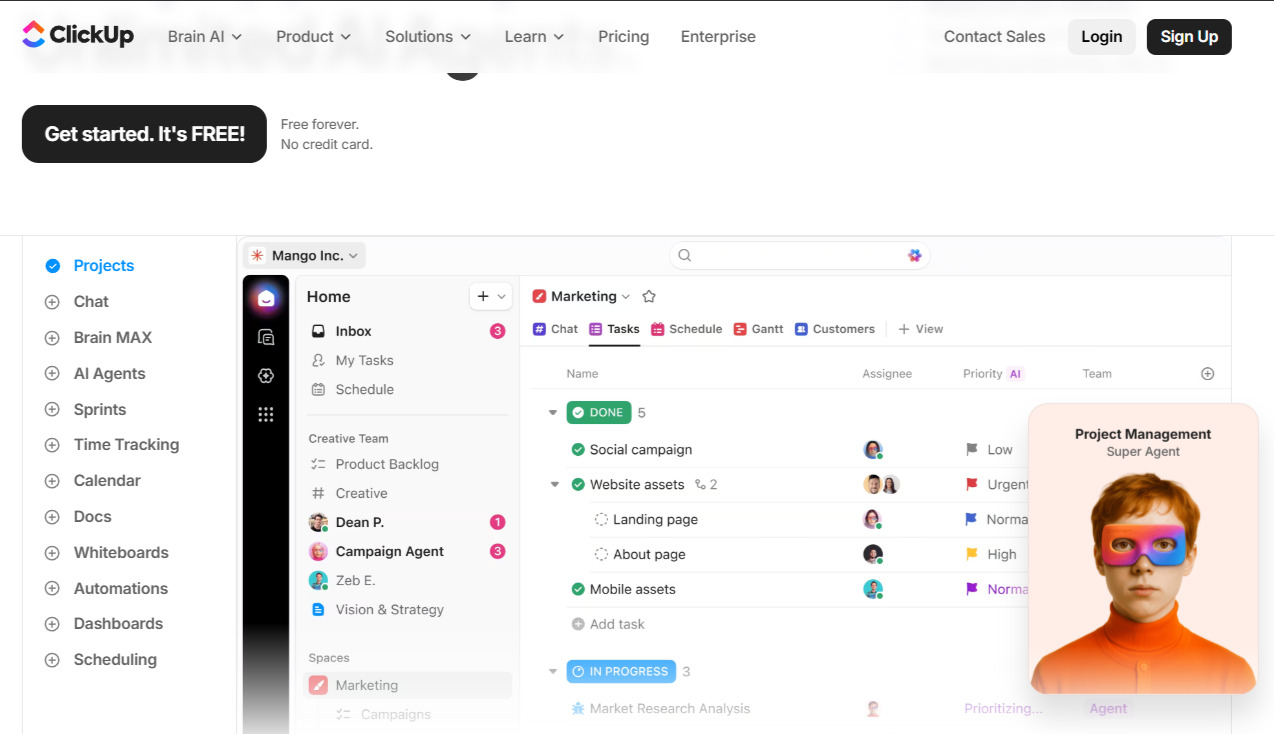The width and height of the screenshot is (1274, 734).
Task: Open the Dean P. direct message
Action: [x=407, y=522]
